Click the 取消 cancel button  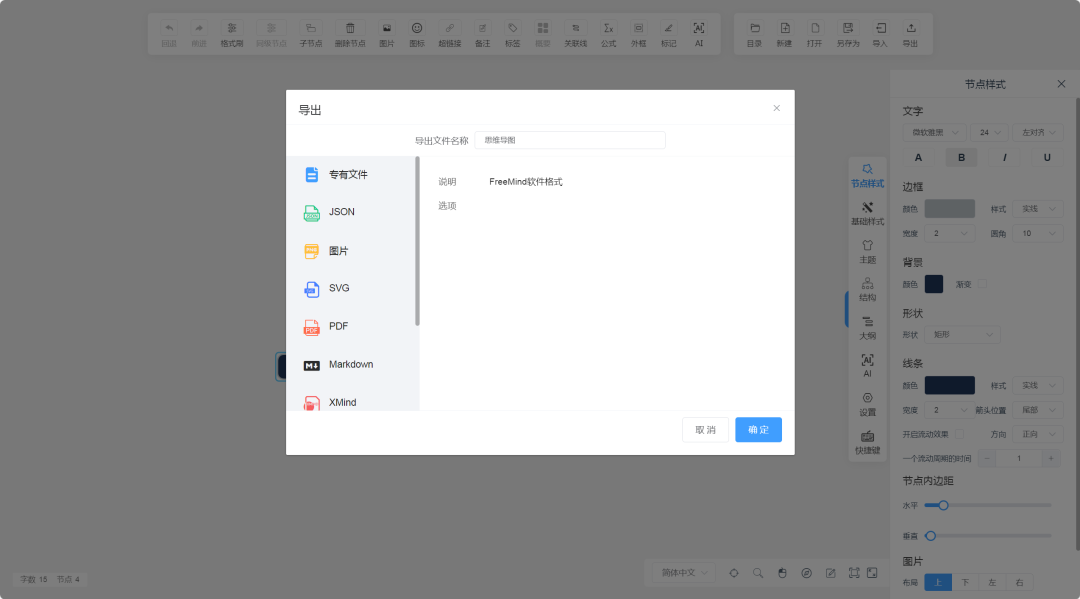pyautogui.click(x=705, y=429)
